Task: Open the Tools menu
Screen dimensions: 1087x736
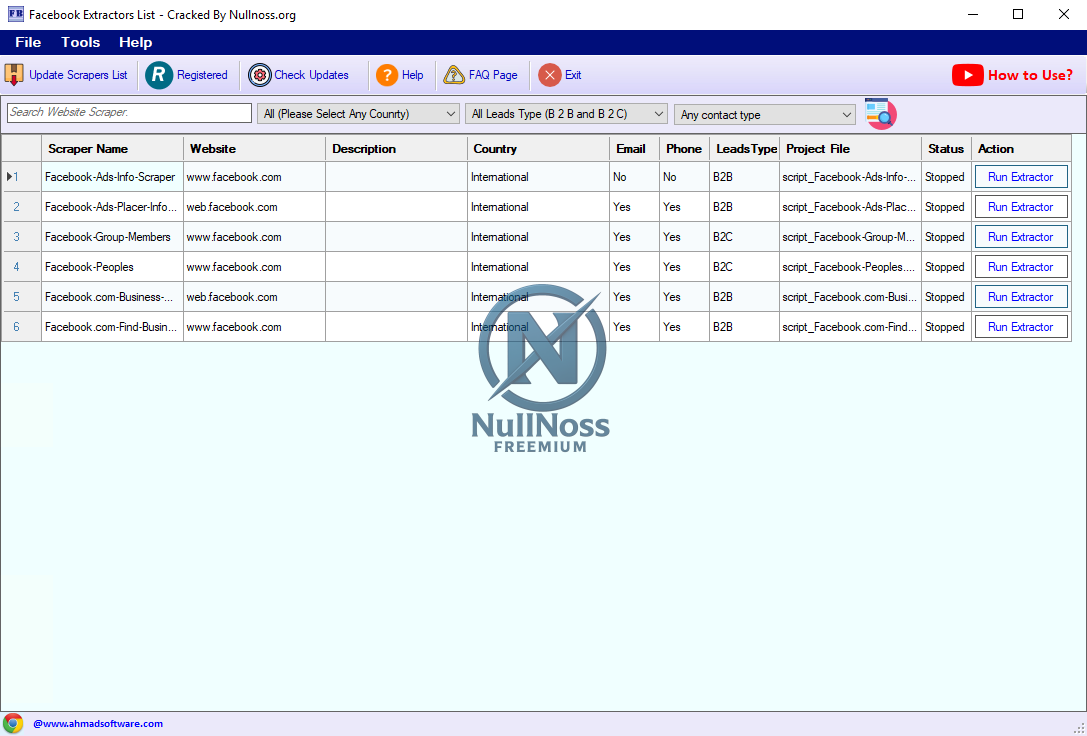Action: (80, 42)
